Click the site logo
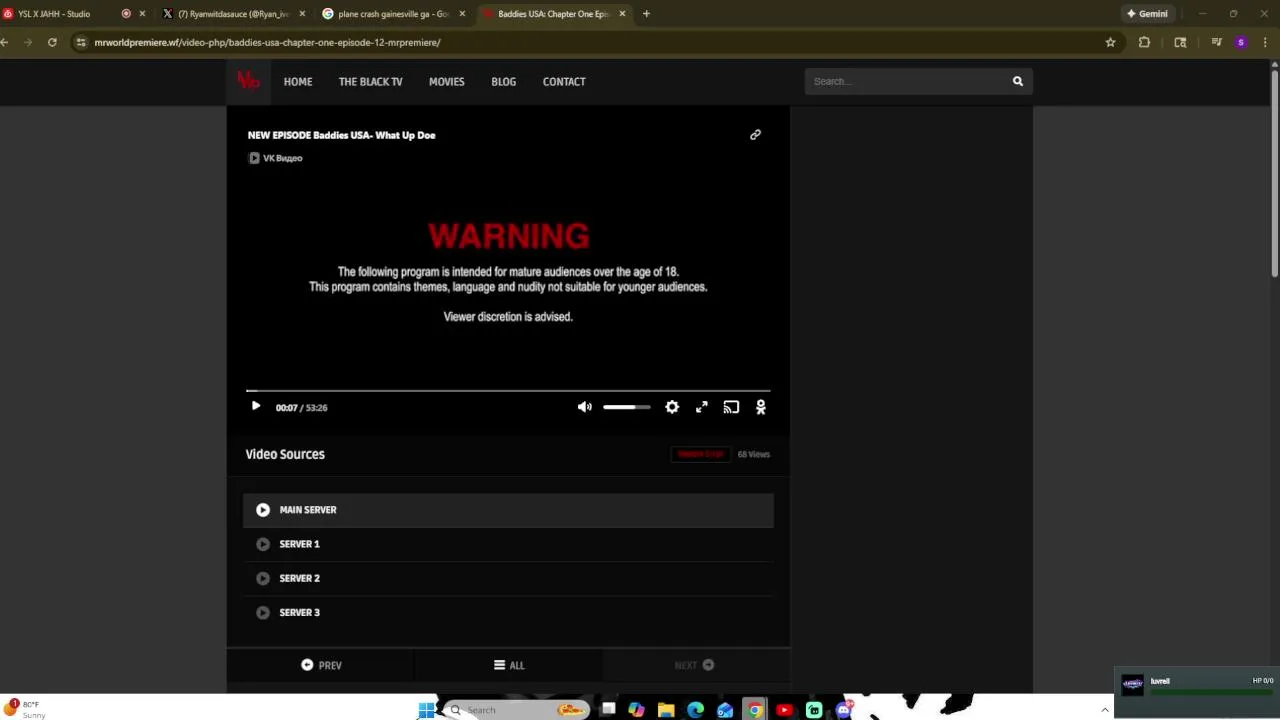The width and height of the screenshot is (1280, 720). click(248, 81)
